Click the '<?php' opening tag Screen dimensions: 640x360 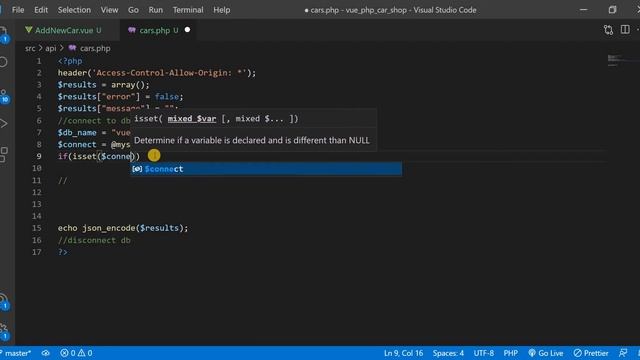pos(70,61)
